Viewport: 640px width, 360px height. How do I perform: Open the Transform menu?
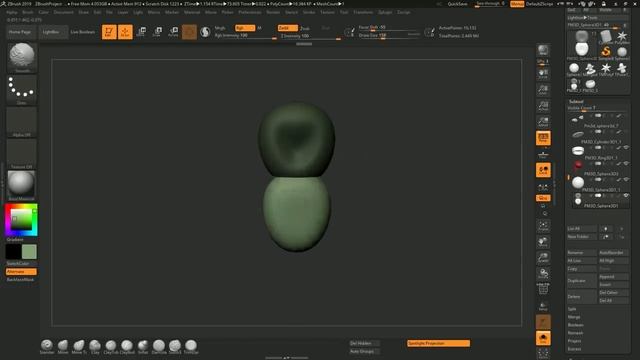pos(363,12)
